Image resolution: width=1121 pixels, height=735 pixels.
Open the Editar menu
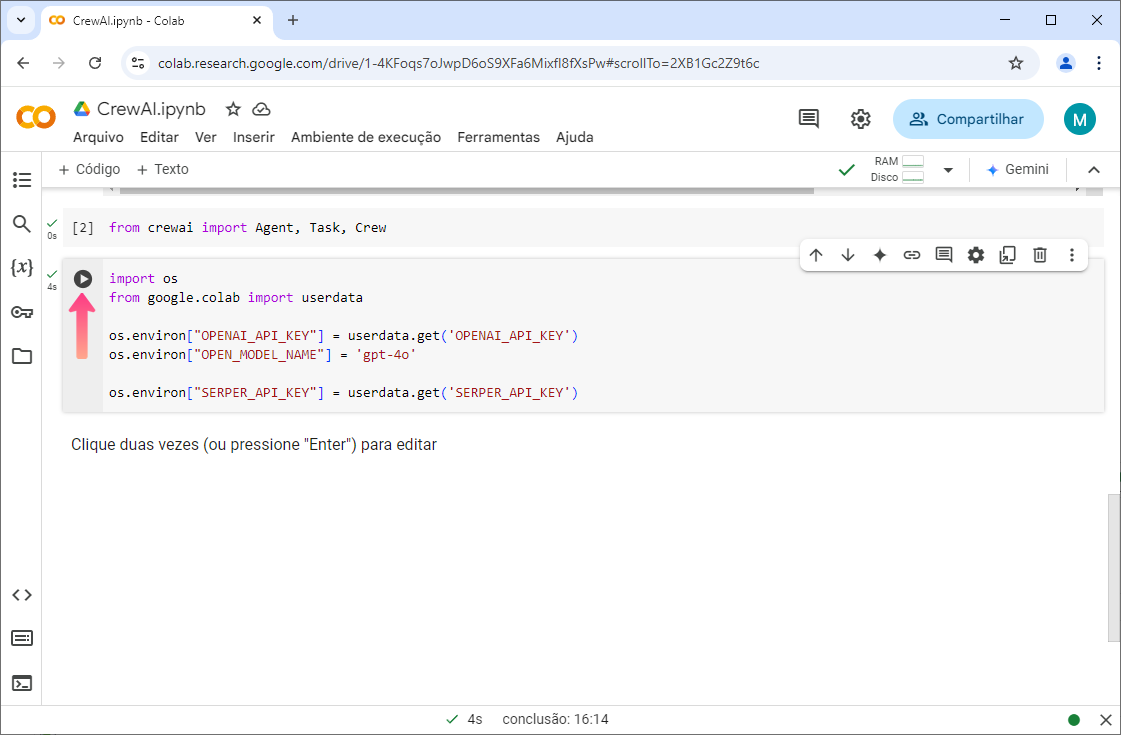pyautogui.click(x=159, y=137)
